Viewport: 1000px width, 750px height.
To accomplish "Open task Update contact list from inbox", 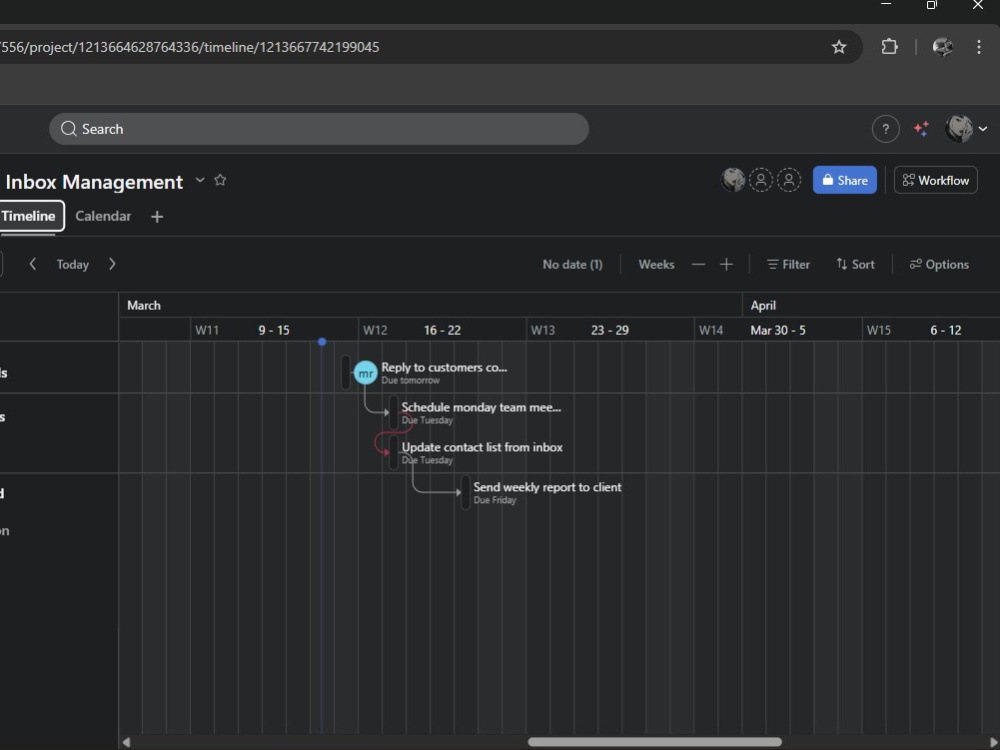I will click(482, 447).
